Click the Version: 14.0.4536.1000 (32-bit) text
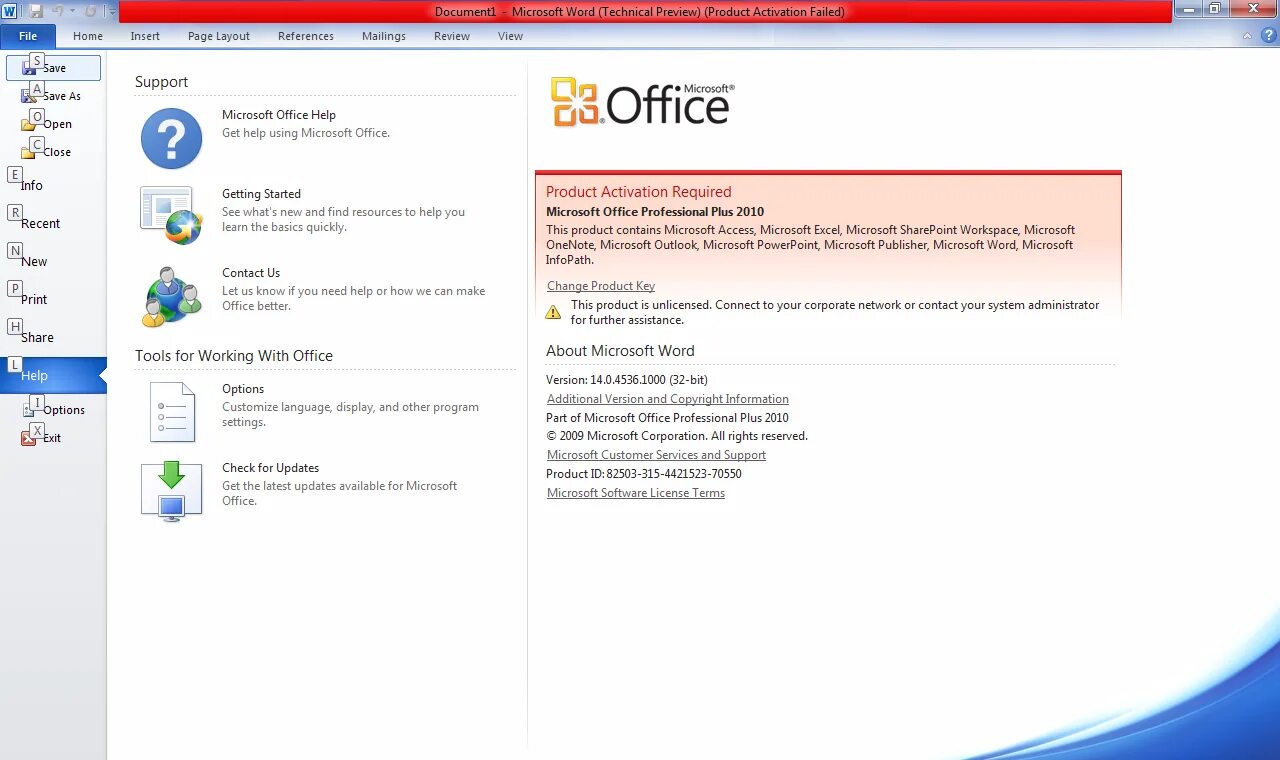 627,380
